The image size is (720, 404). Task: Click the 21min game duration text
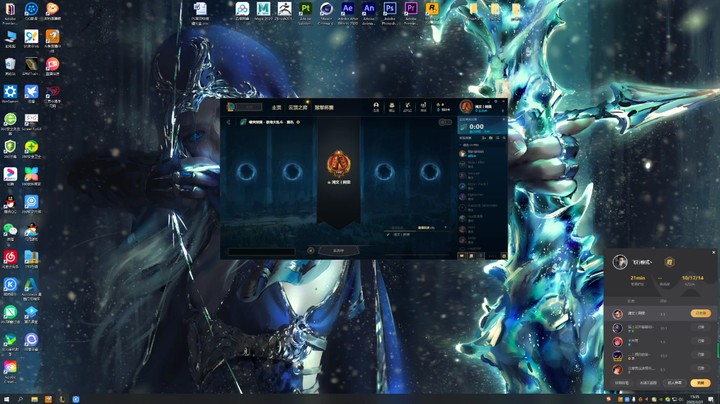637,278
